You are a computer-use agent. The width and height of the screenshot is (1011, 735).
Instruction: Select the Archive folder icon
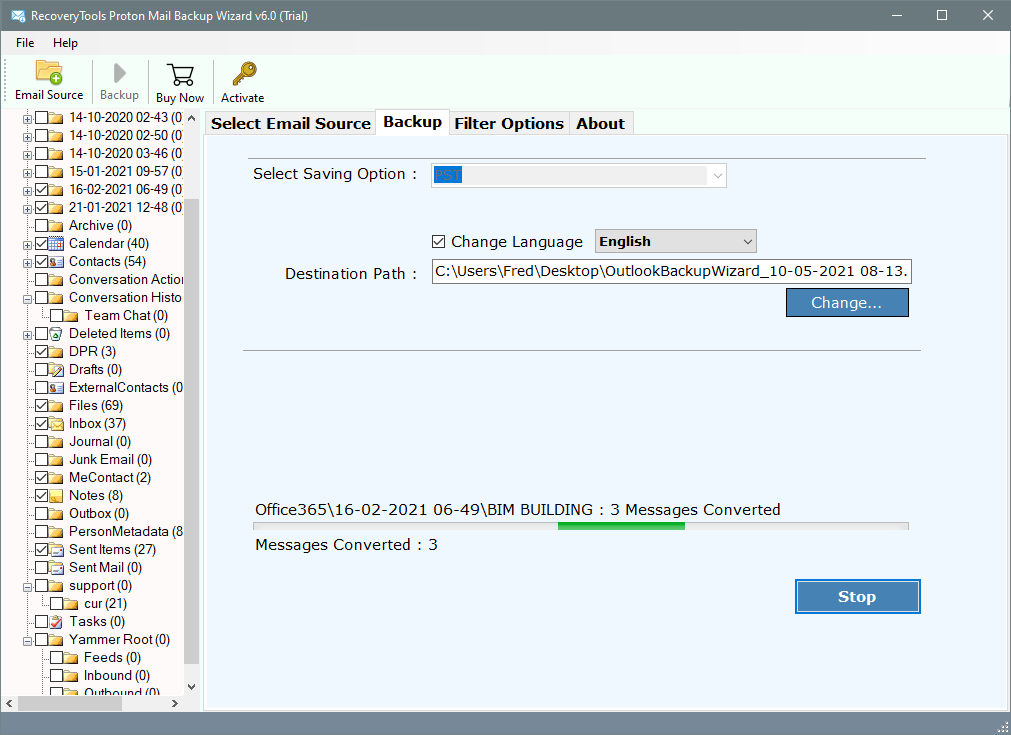(56, 226)
